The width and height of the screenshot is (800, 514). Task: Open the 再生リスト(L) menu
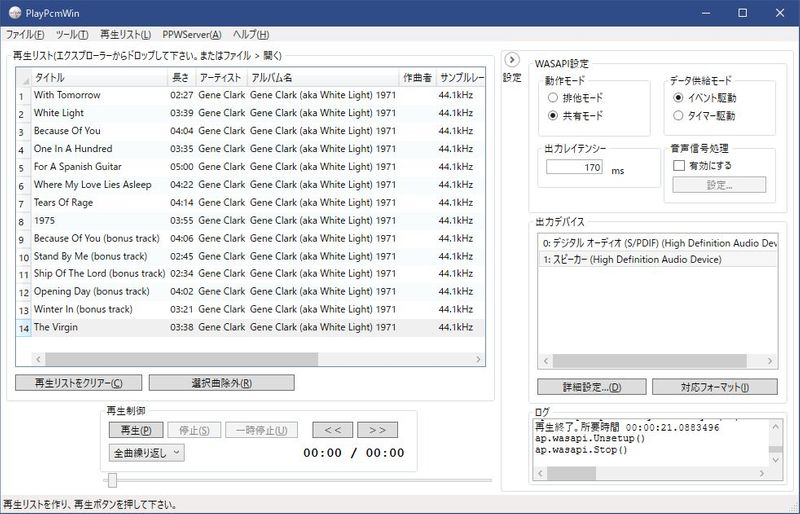pyautogui.click(x=126, y=35)
